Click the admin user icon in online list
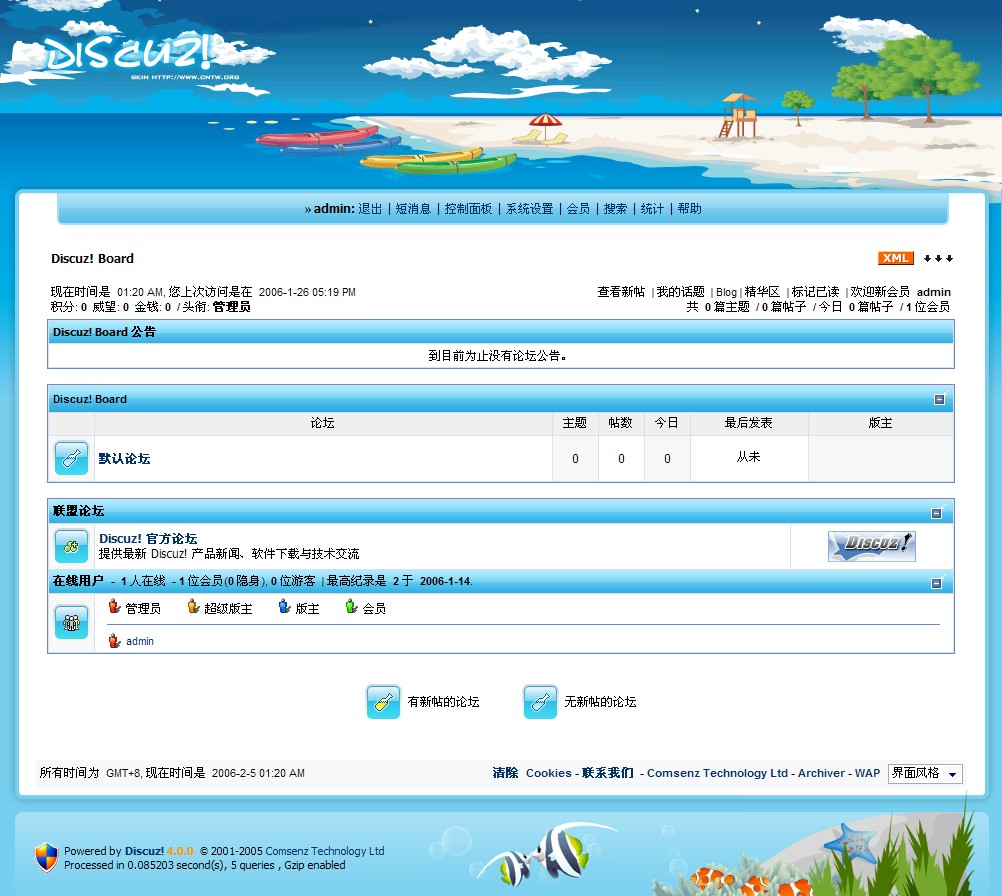1002x896 pixels. [x=114, y=641]
